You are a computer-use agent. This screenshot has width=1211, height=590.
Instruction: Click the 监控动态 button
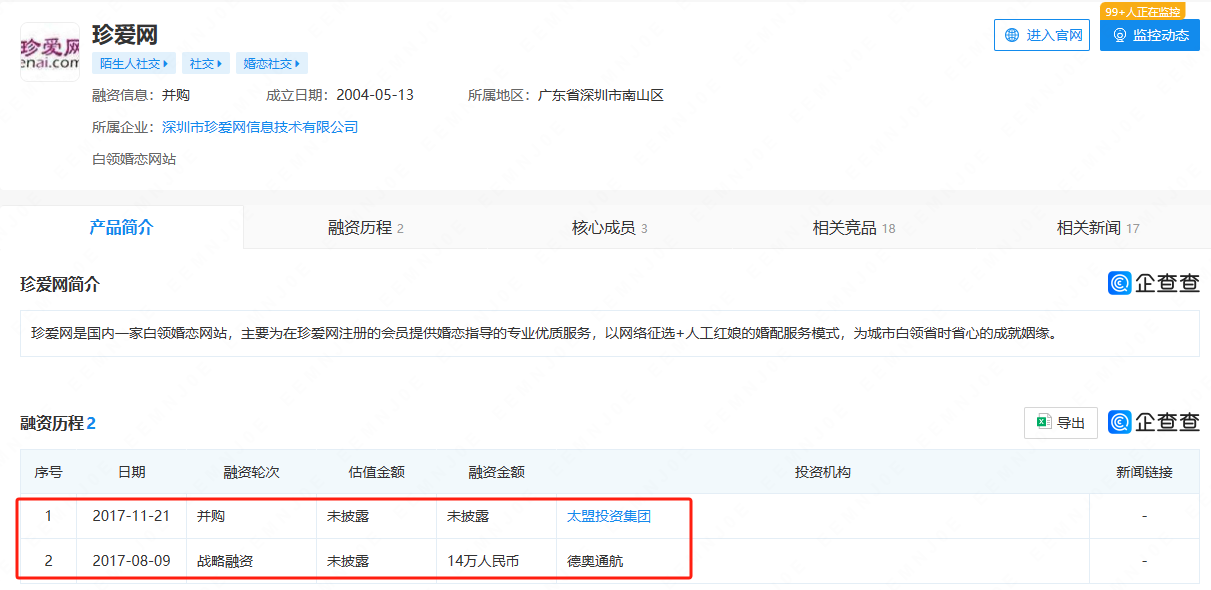click(x=1149, y=35)
